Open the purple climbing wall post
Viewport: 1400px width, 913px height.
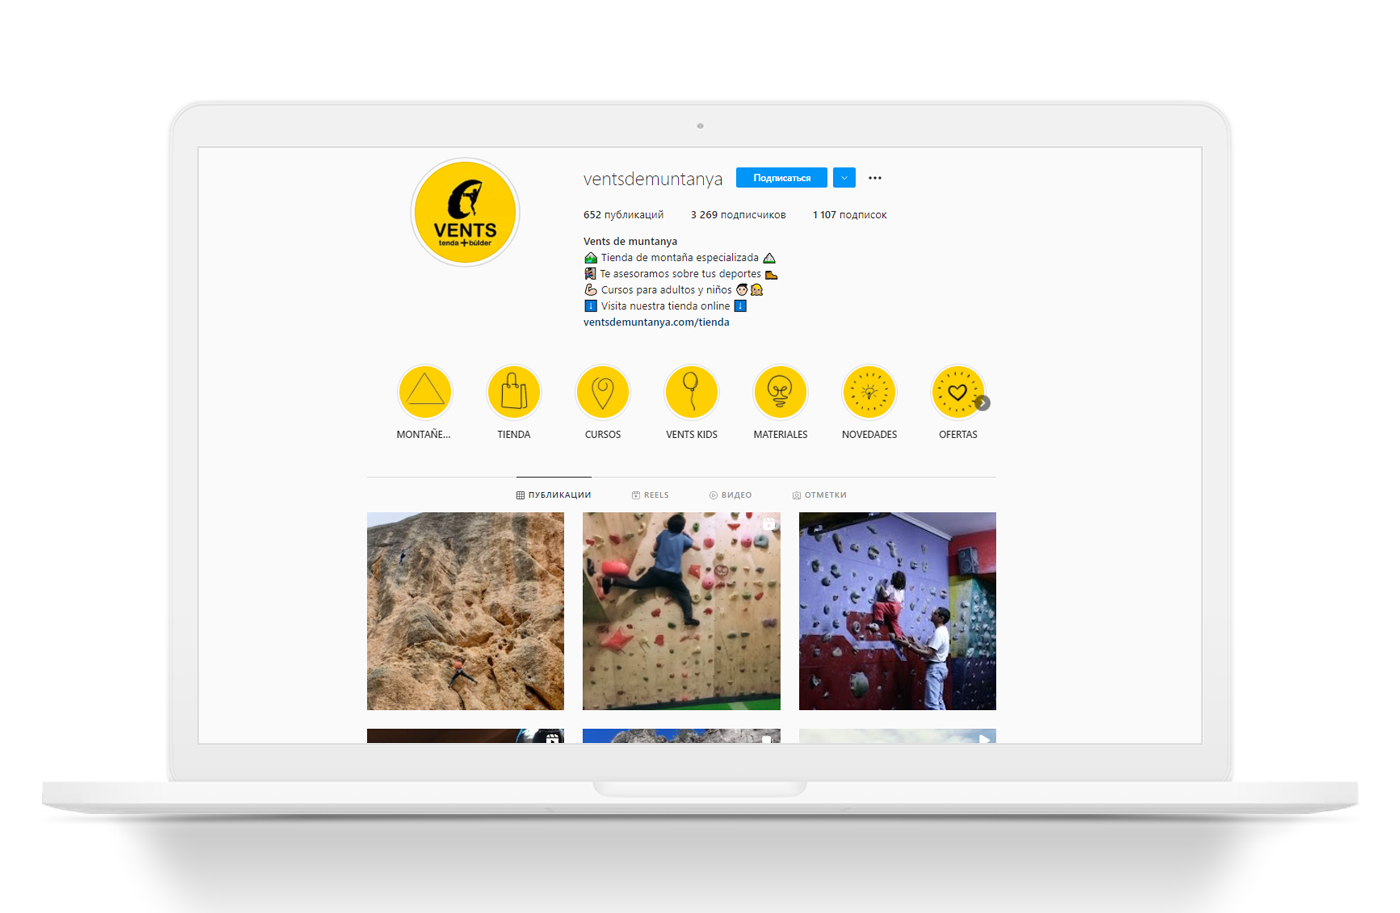coord(897,611)
